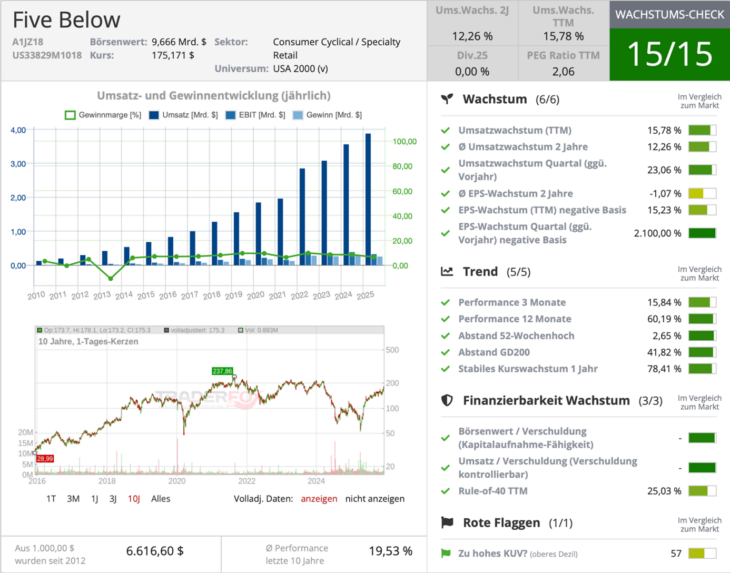Click the trend chart icon beside Trend
The height and width of the screenshot is (573, 730).
(447, 271)
